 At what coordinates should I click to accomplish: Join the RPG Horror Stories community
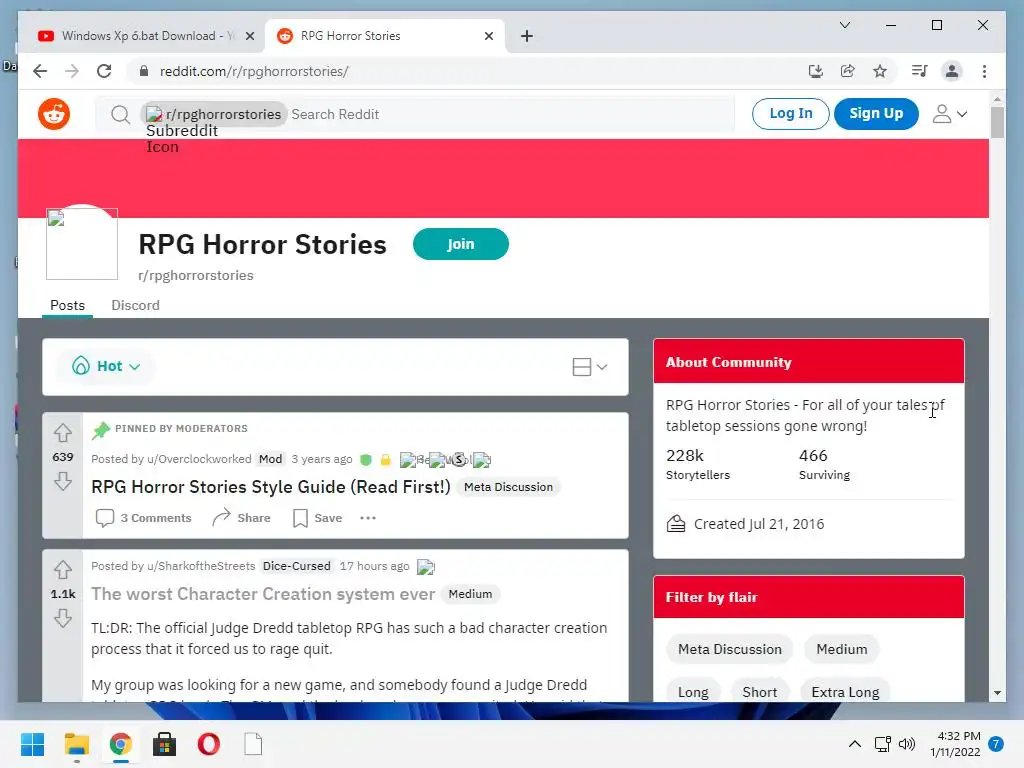[460, 244]
